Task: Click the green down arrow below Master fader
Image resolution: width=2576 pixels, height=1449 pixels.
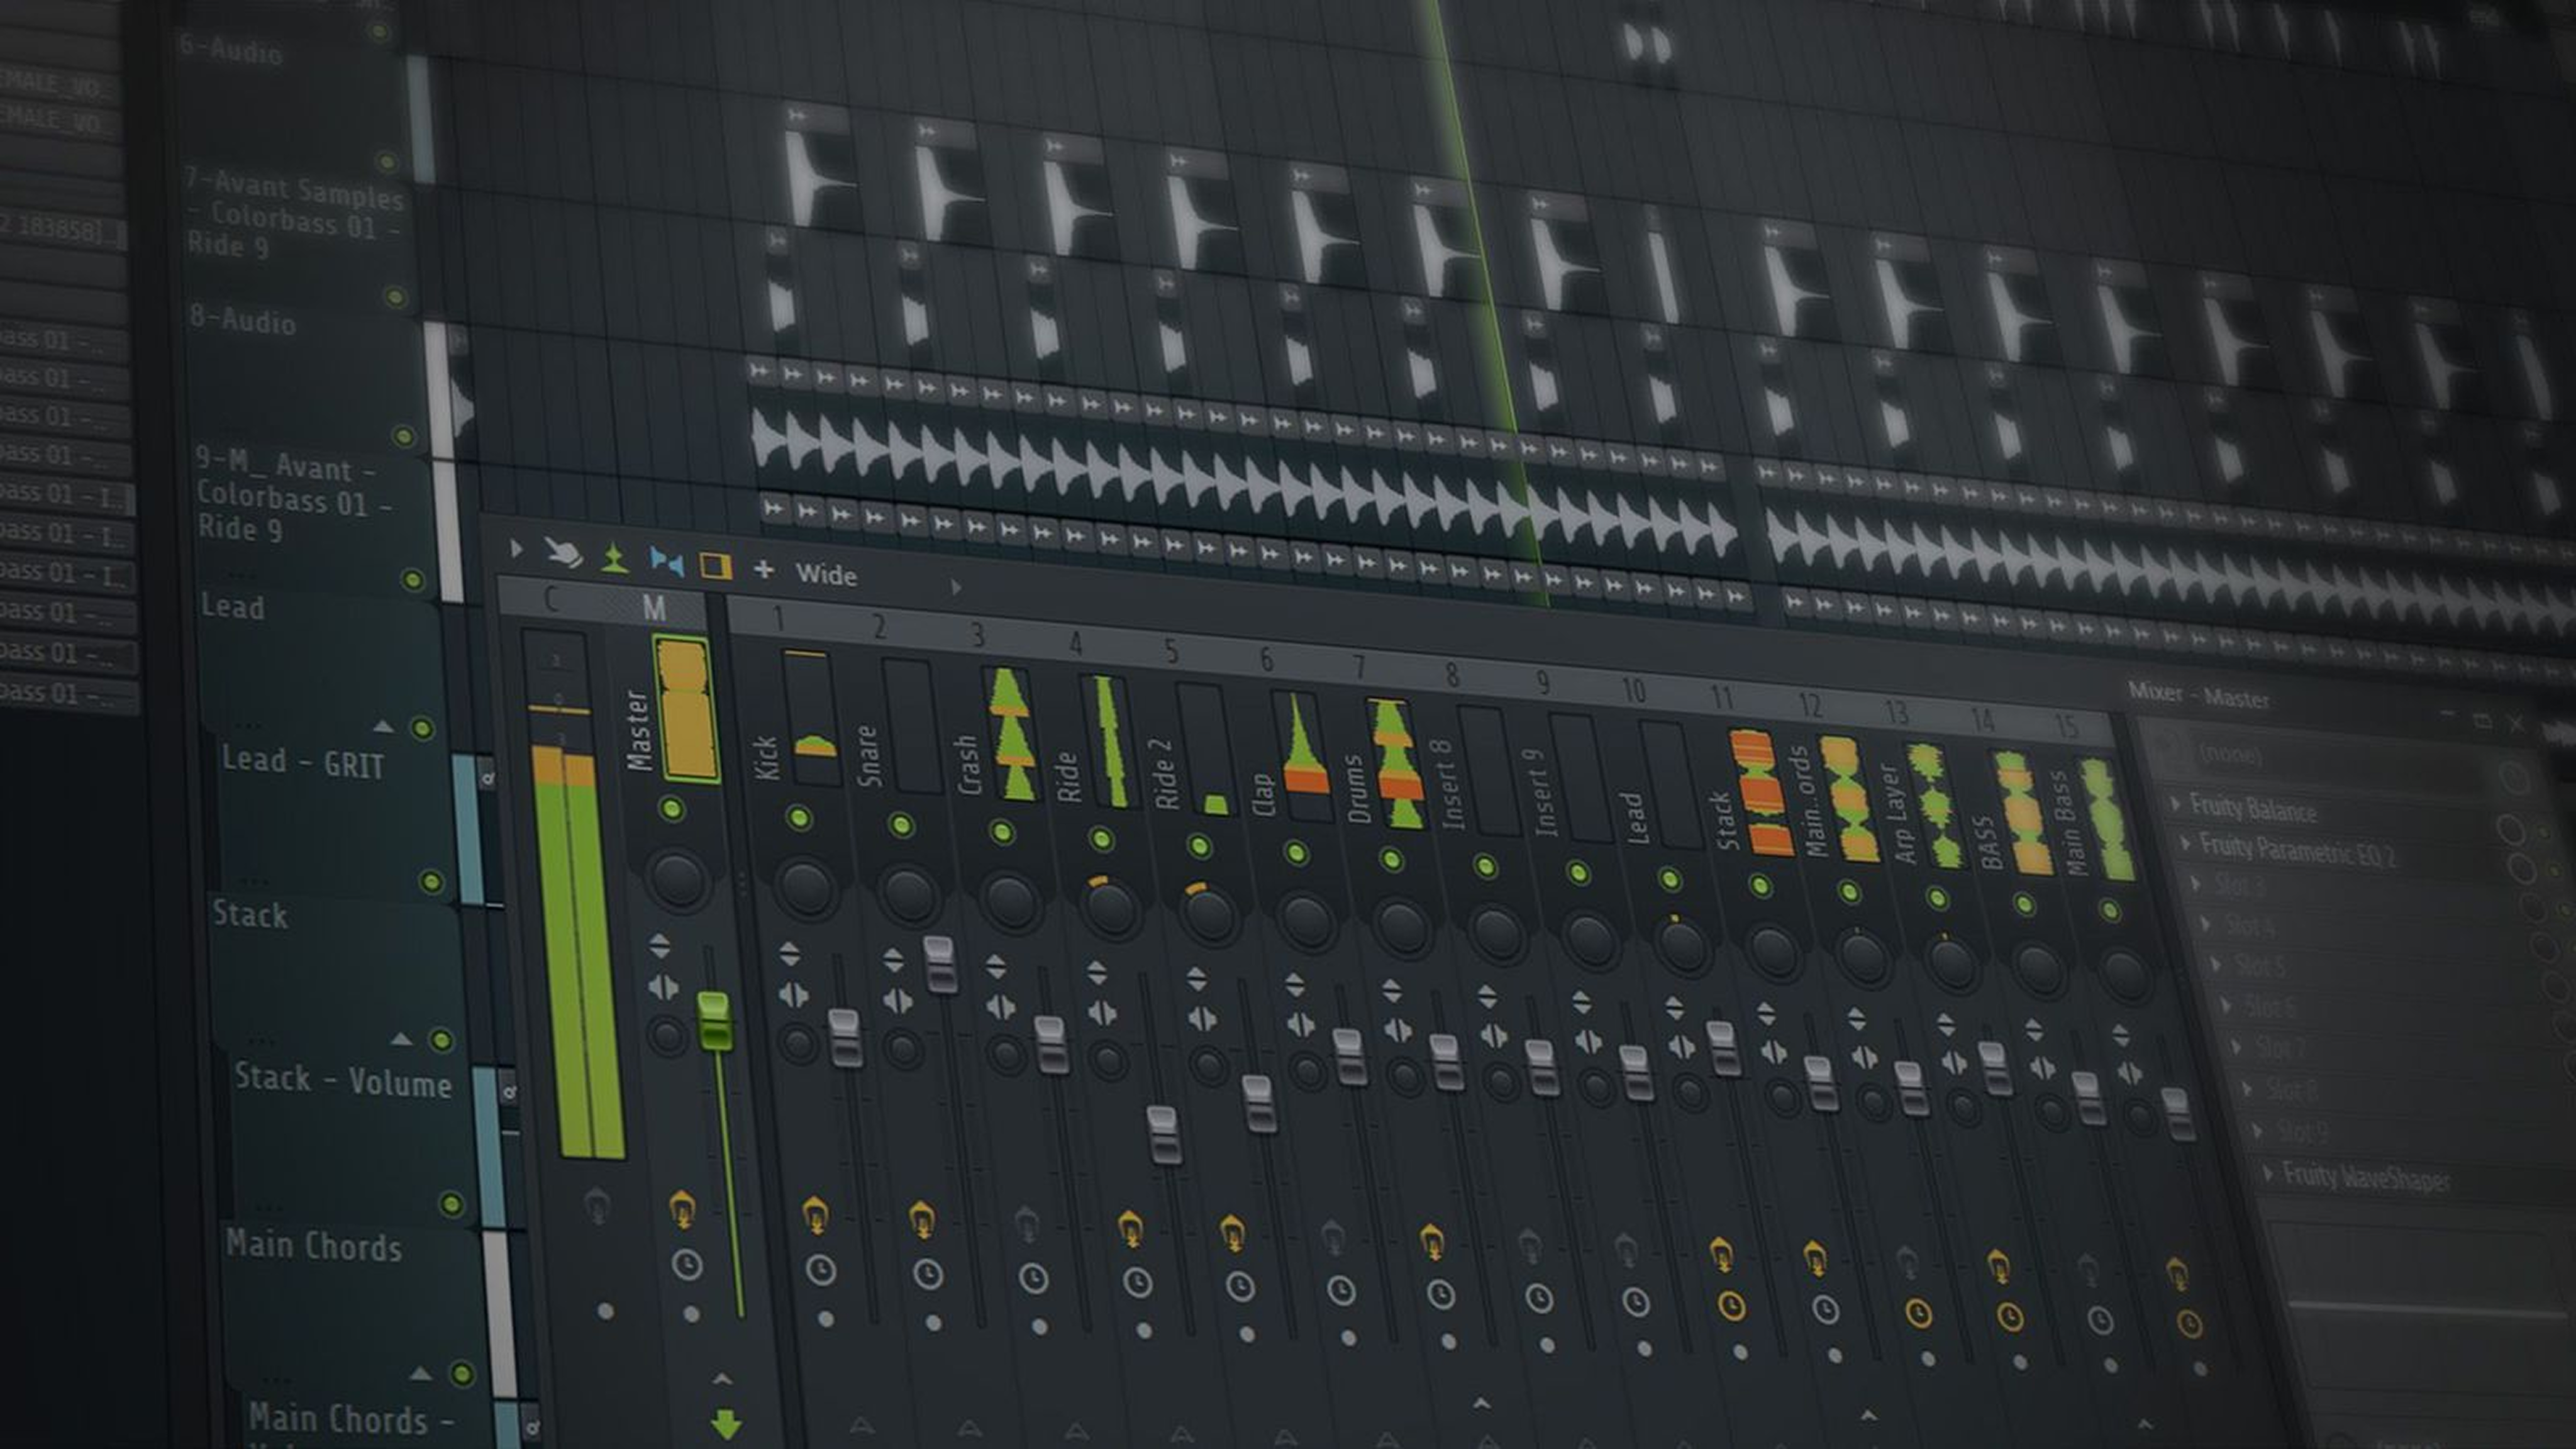Action: click(x=726, y=1424)
